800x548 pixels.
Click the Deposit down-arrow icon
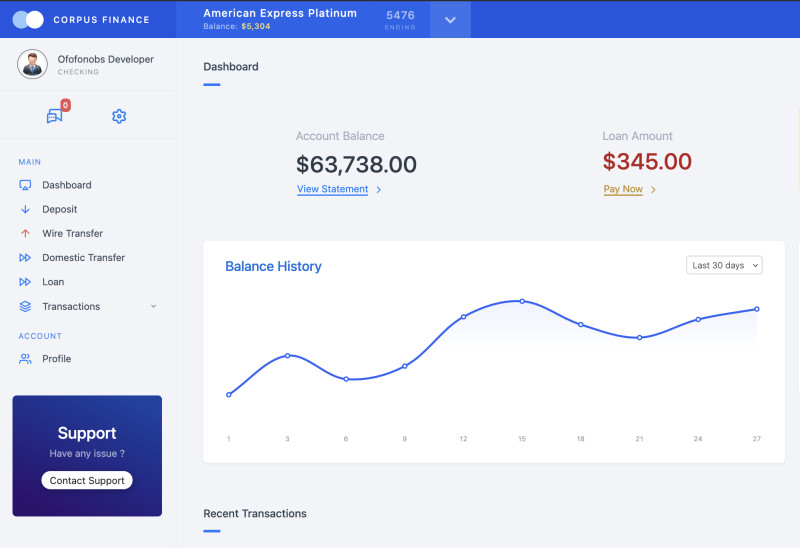(25, 209)
